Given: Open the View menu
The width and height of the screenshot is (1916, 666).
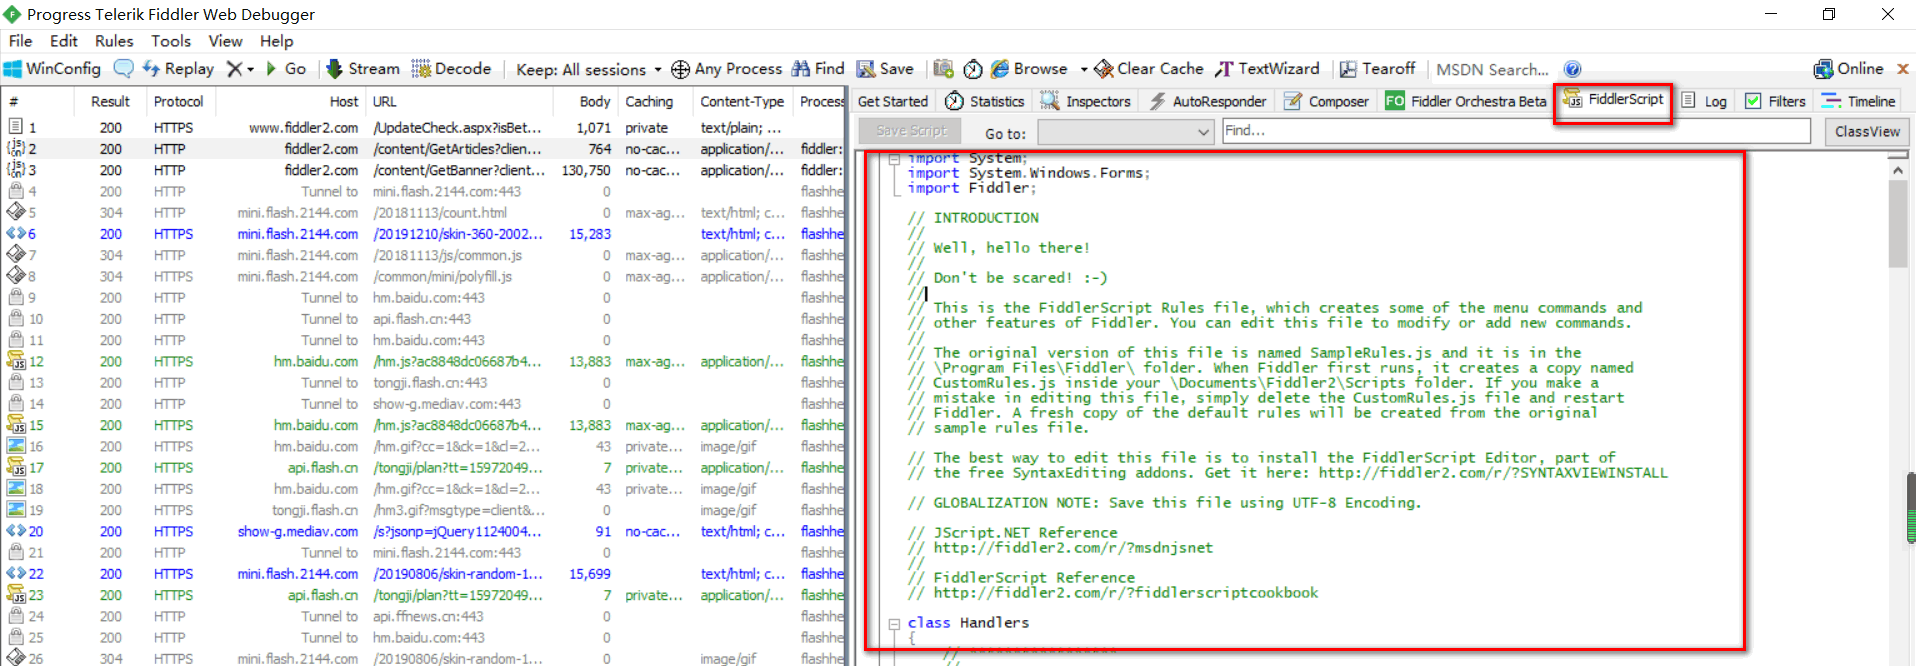Looking at the screenshot, I should pyautogui.click(x=225, y=41).
